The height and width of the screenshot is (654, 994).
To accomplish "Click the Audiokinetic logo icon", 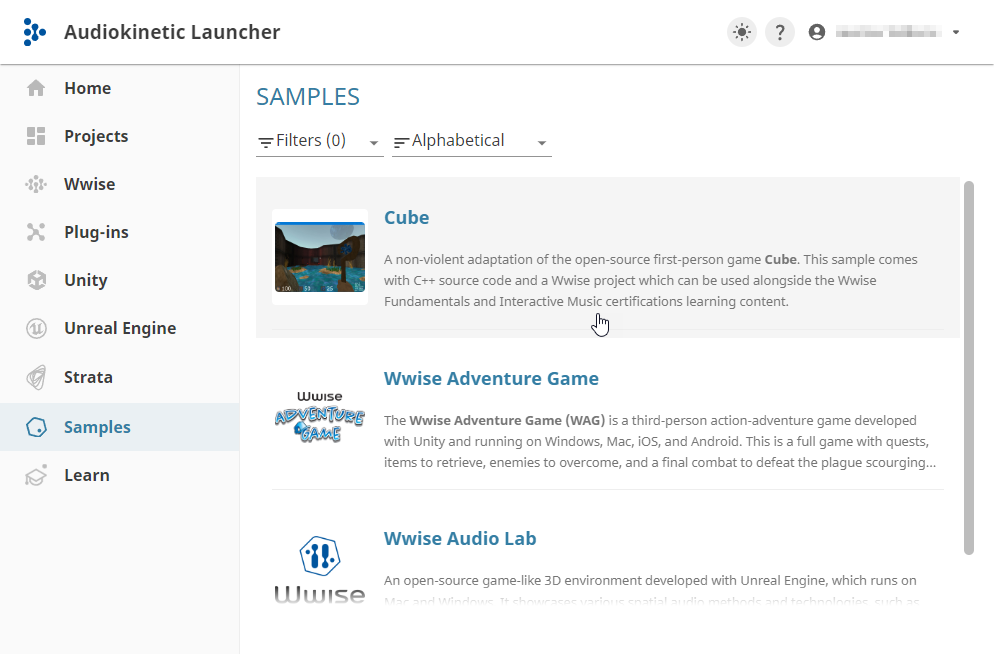I will 34,32.
